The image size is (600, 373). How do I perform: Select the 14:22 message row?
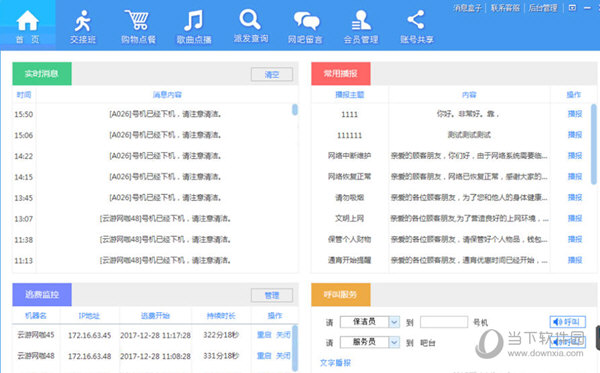[155, 156]
